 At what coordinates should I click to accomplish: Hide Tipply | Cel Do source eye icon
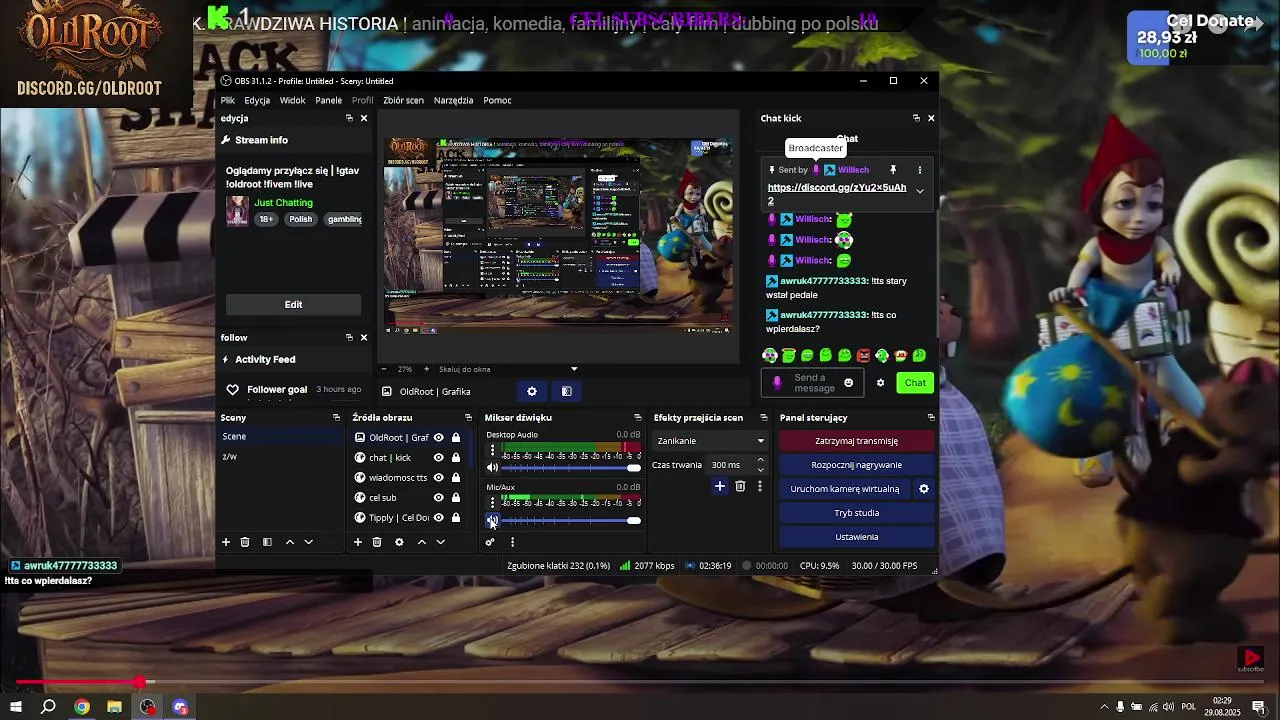[x=438, y=517]
